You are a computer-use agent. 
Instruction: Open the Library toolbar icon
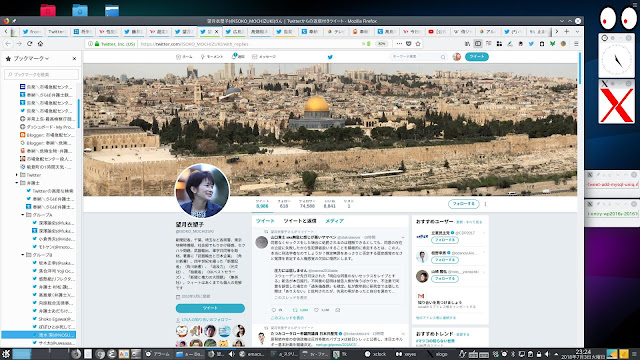tap(467, 44)
